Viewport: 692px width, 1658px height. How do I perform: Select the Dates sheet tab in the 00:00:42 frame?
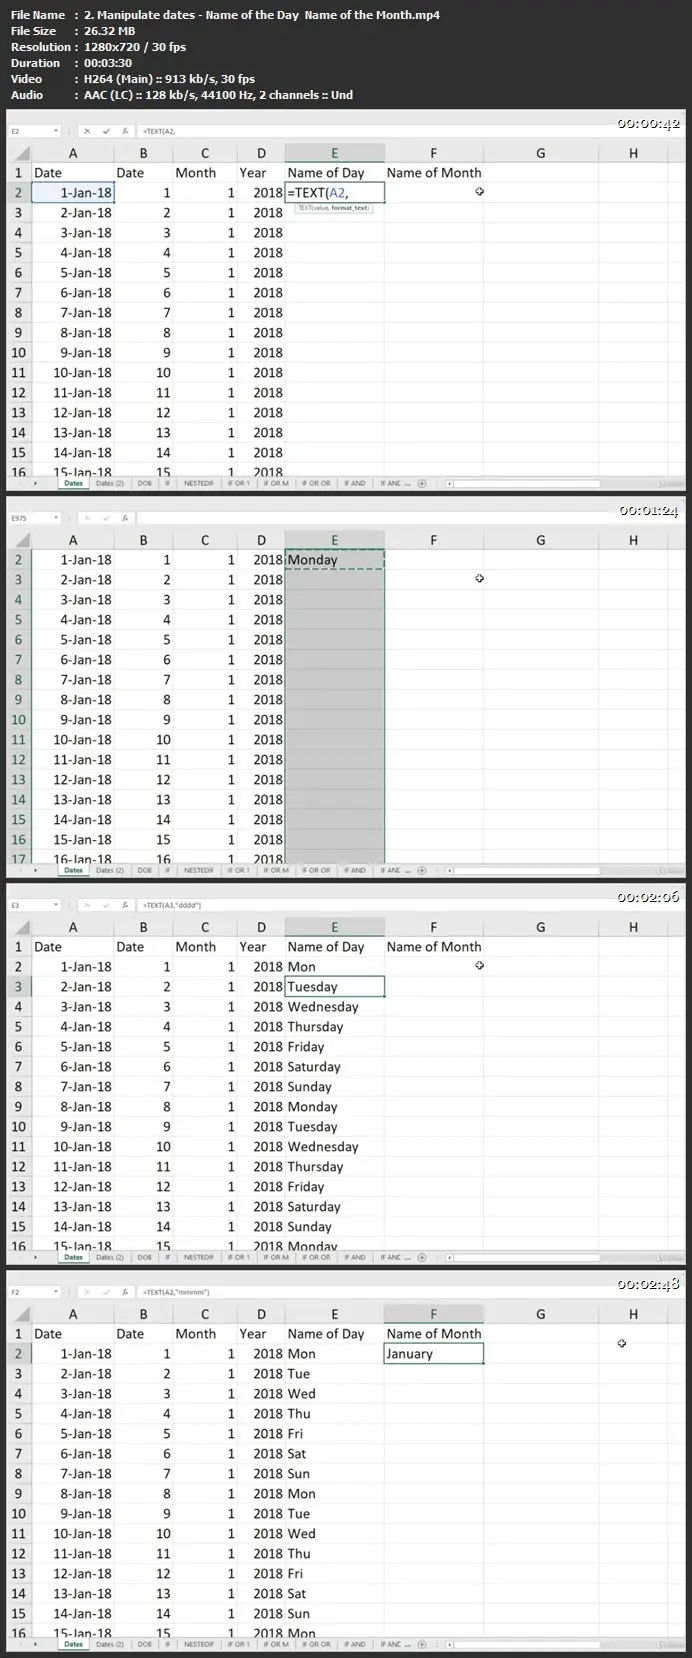[74, 483]
